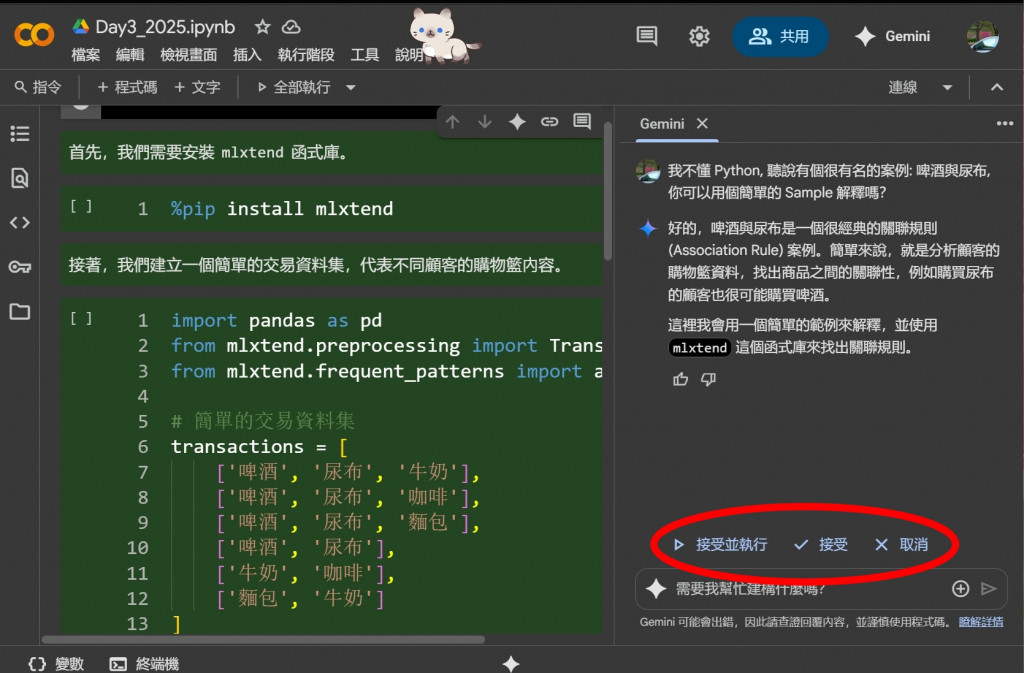Move cell down with arrow icon
Image resolution: width=1024 pixels, height=673 pixels.
pos(485,121)
